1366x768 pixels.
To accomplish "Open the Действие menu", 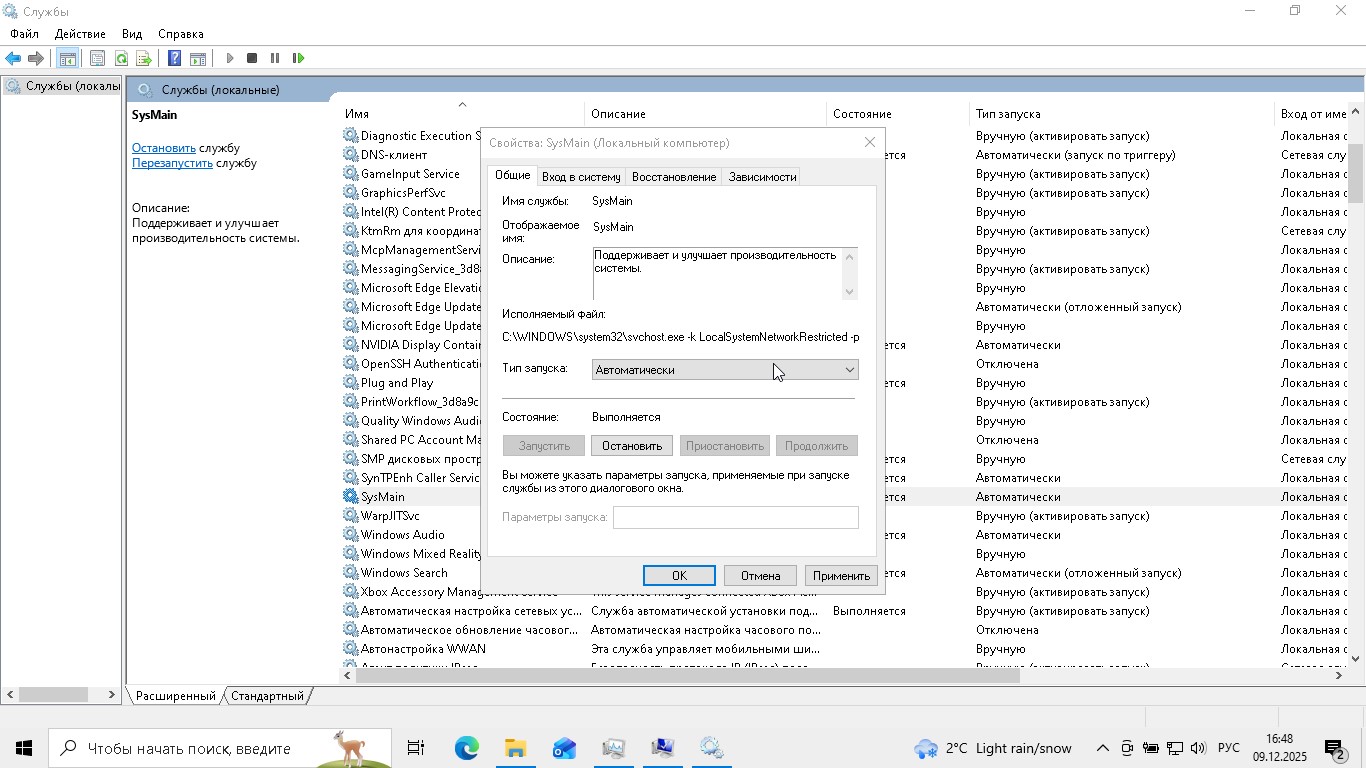I will [x=80, y=34].
